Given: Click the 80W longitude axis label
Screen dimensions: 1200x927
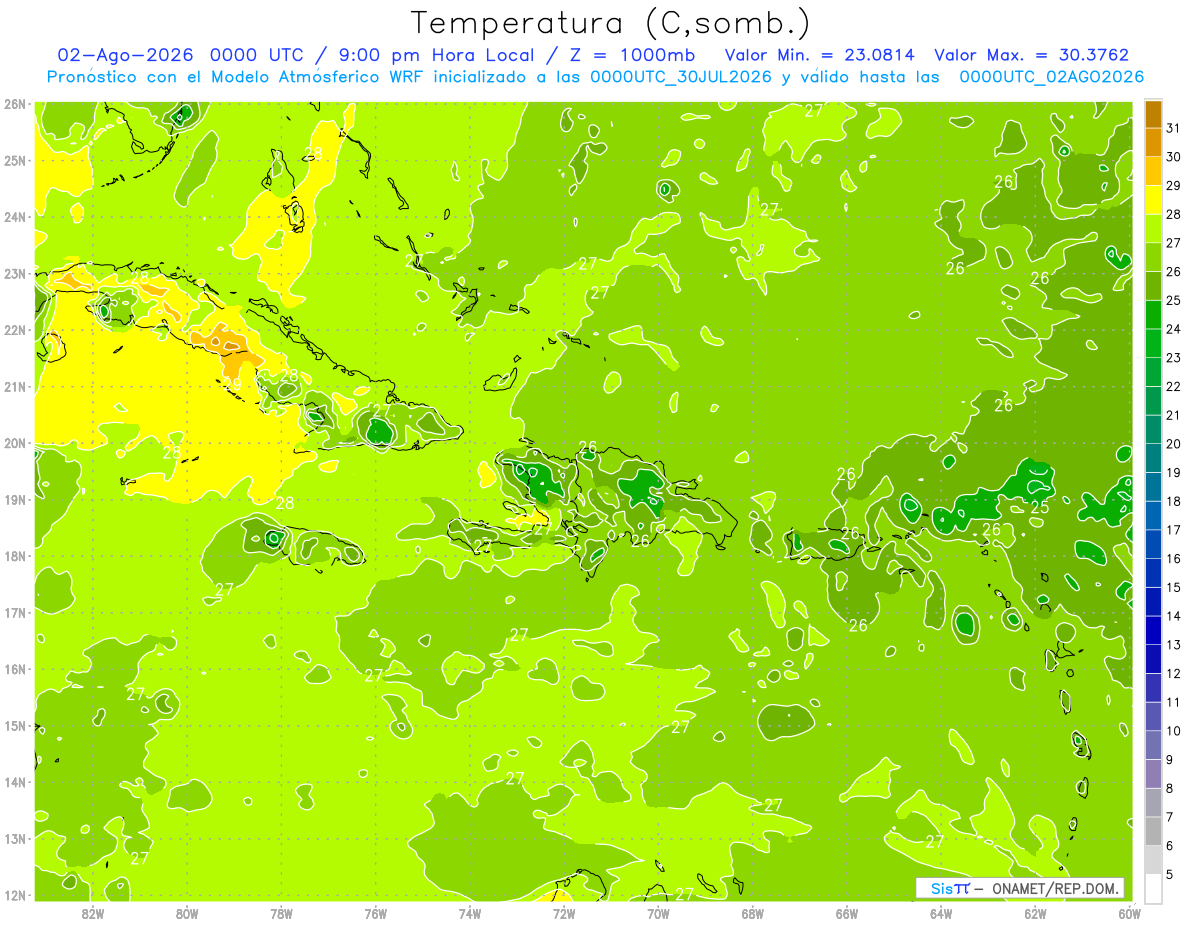Looking at the screenshot, I should pyautogui.click(x=186, y=913).
